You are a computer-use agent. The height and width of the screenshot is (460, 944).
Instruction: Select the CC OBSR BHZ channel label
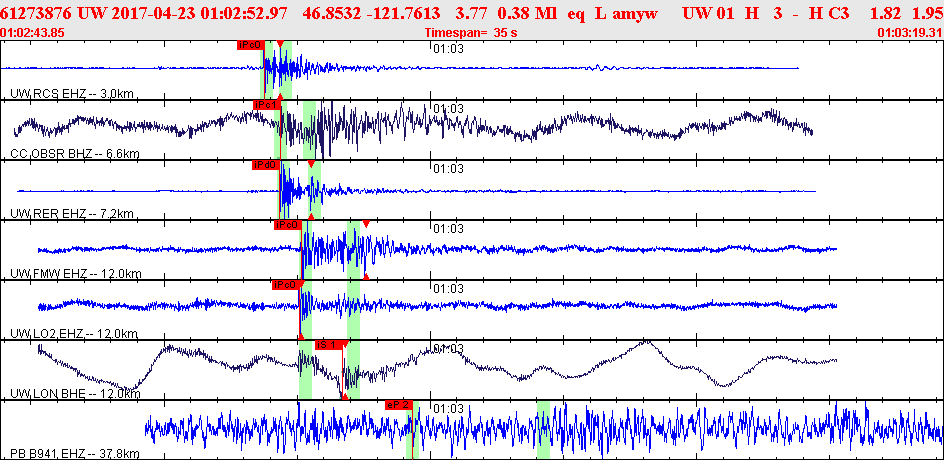pyautogui.click(x=75, y=154)
